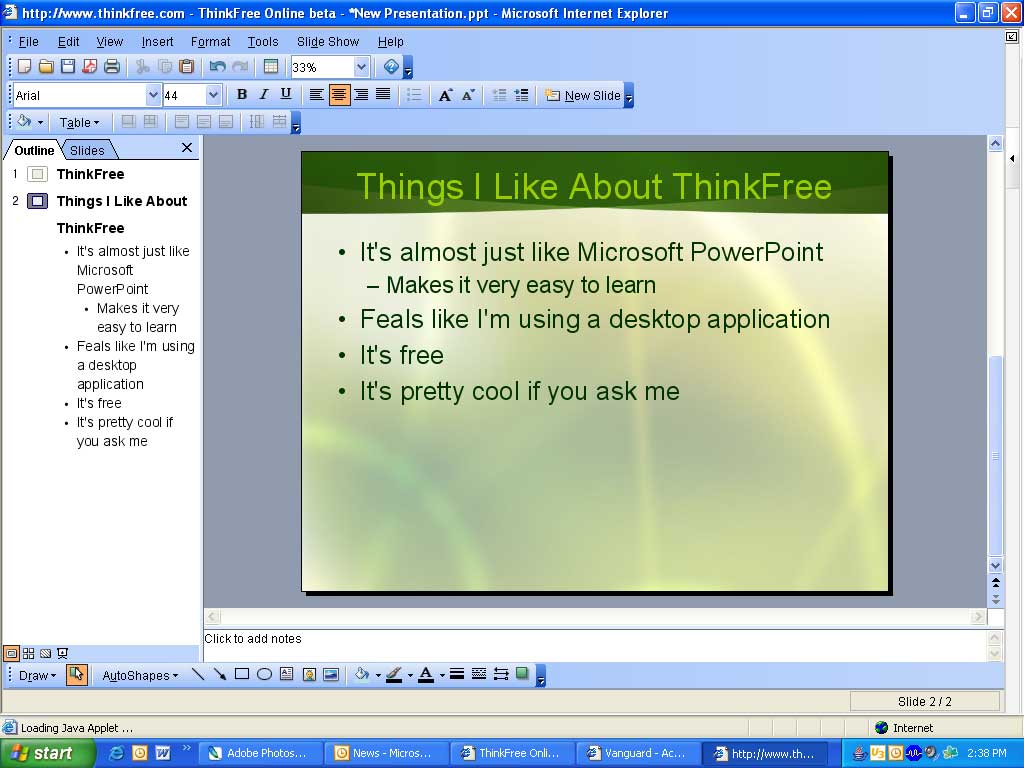This screenshot has width=1024, height=768.
Task: Increase the font size with toolbar icon
Action: tap(446, 95)
